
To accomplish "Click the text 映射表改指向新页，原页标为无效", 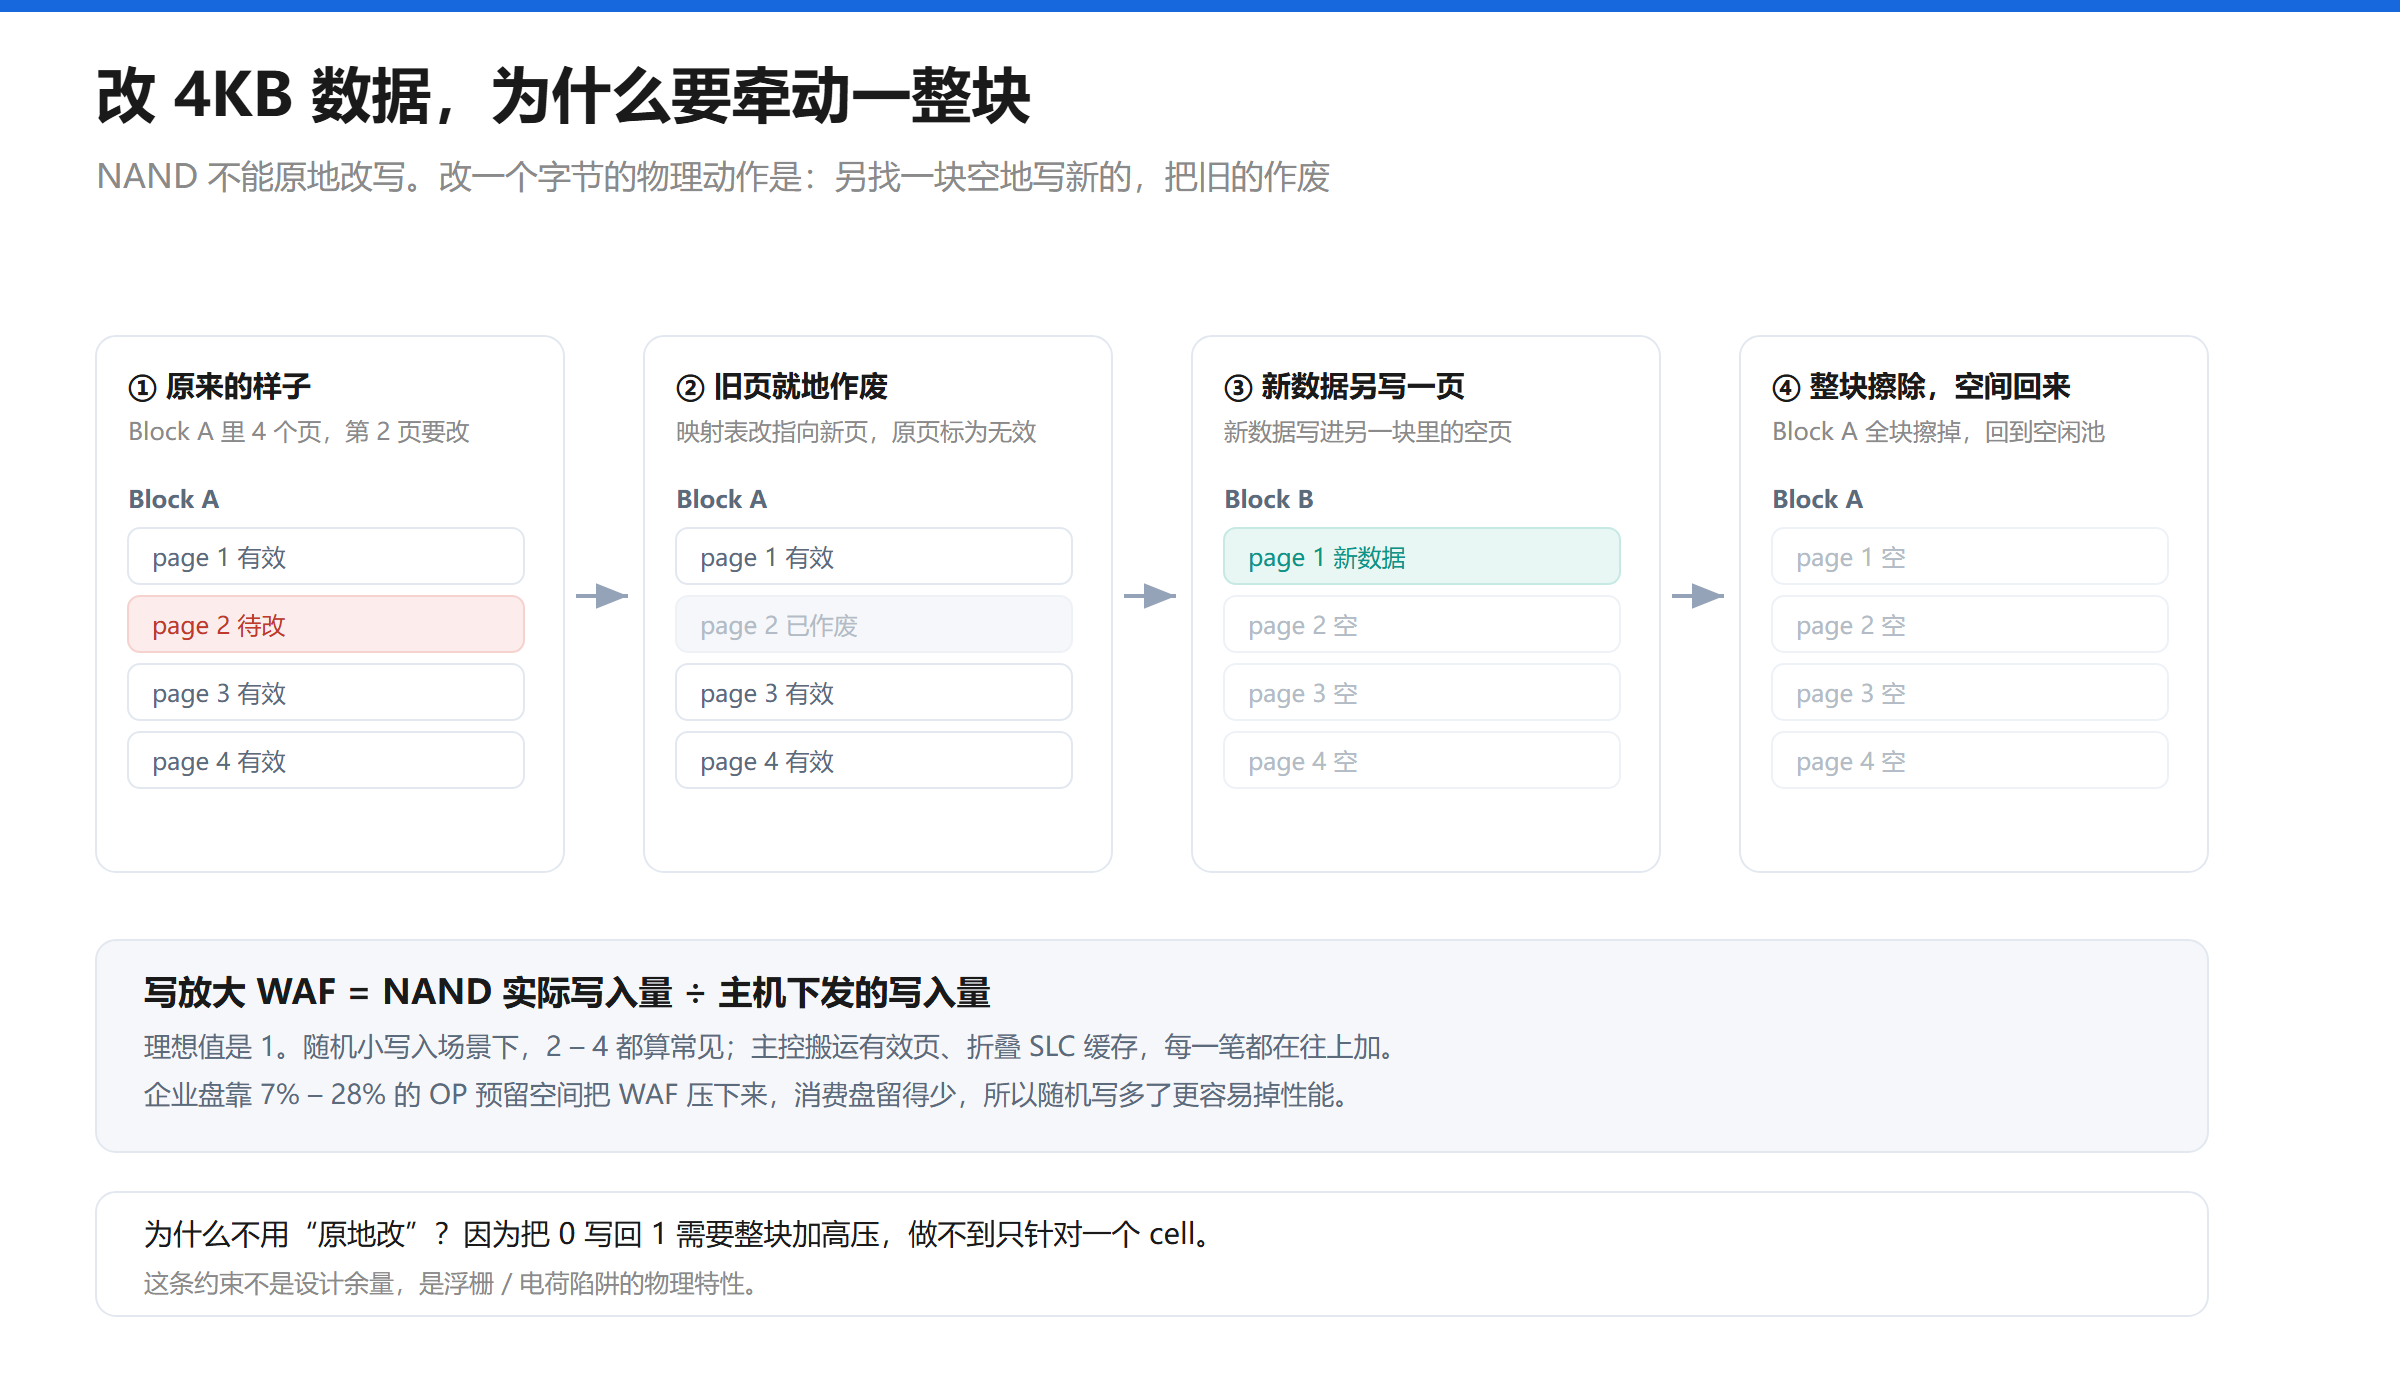I will (856, 432).
